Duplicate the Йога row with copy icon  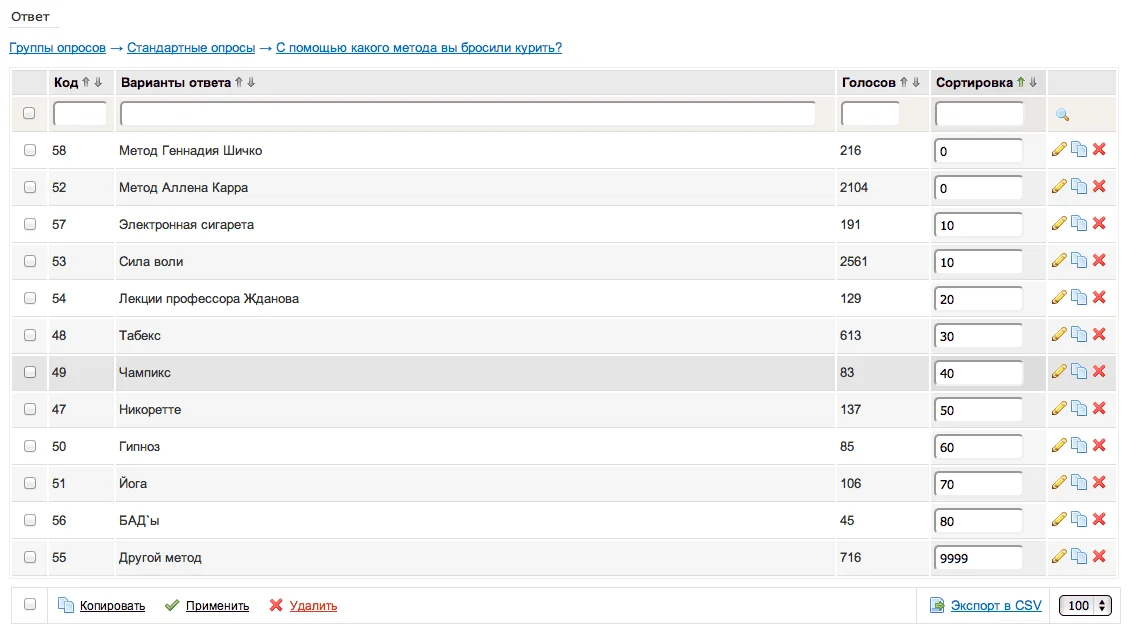1079,483
